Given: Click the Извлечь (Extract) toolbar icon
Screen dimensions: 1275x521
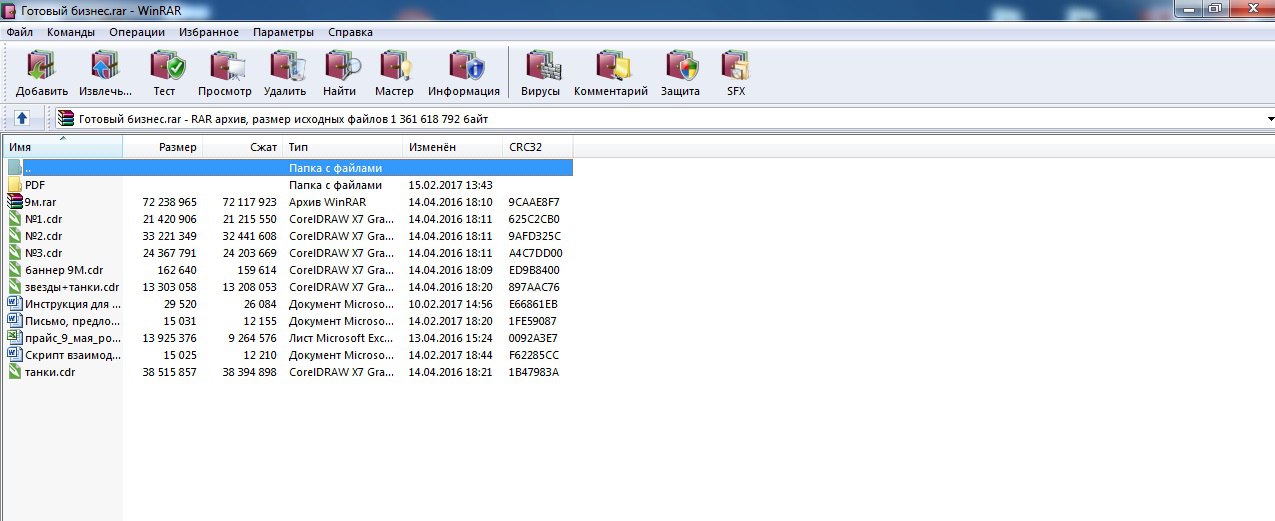Looking at the screenshot, I should pos(105,67).
